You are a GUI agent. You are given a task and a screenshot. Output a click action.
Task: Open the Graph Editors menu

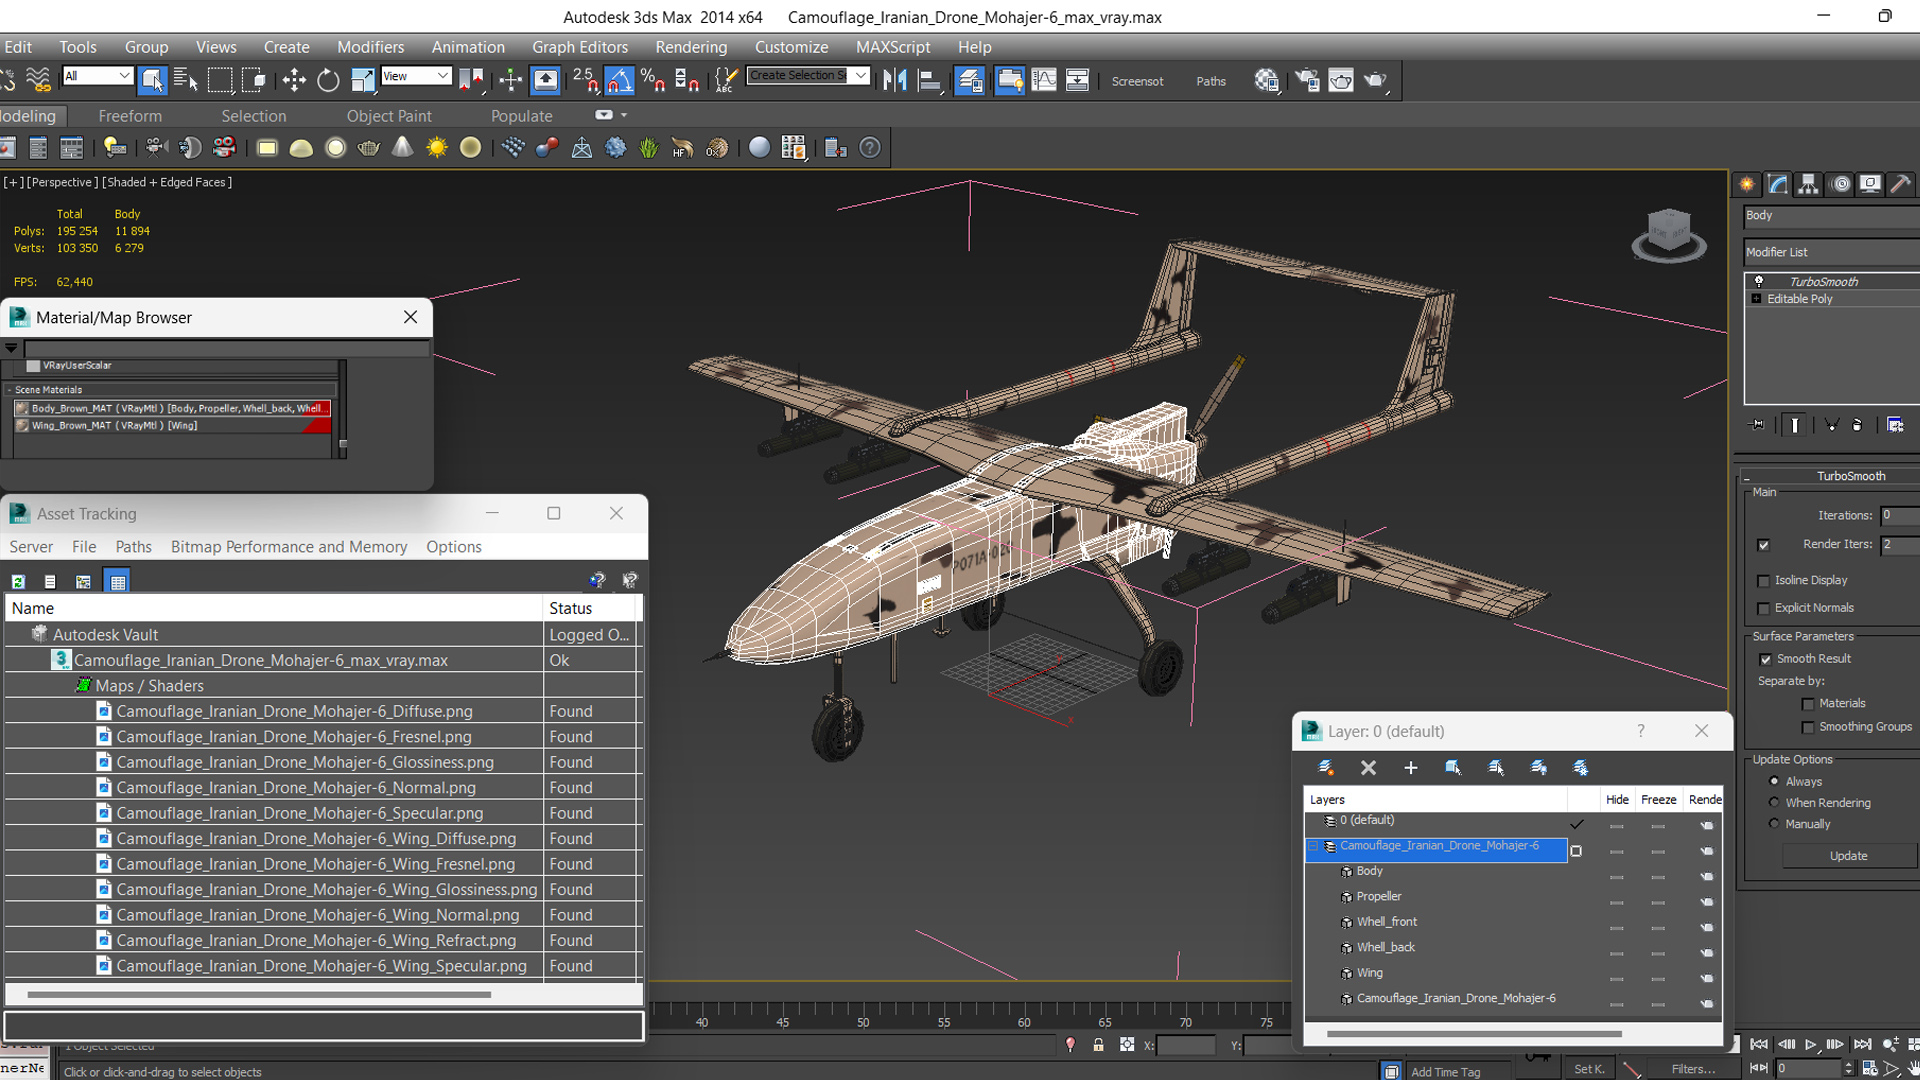580,47
